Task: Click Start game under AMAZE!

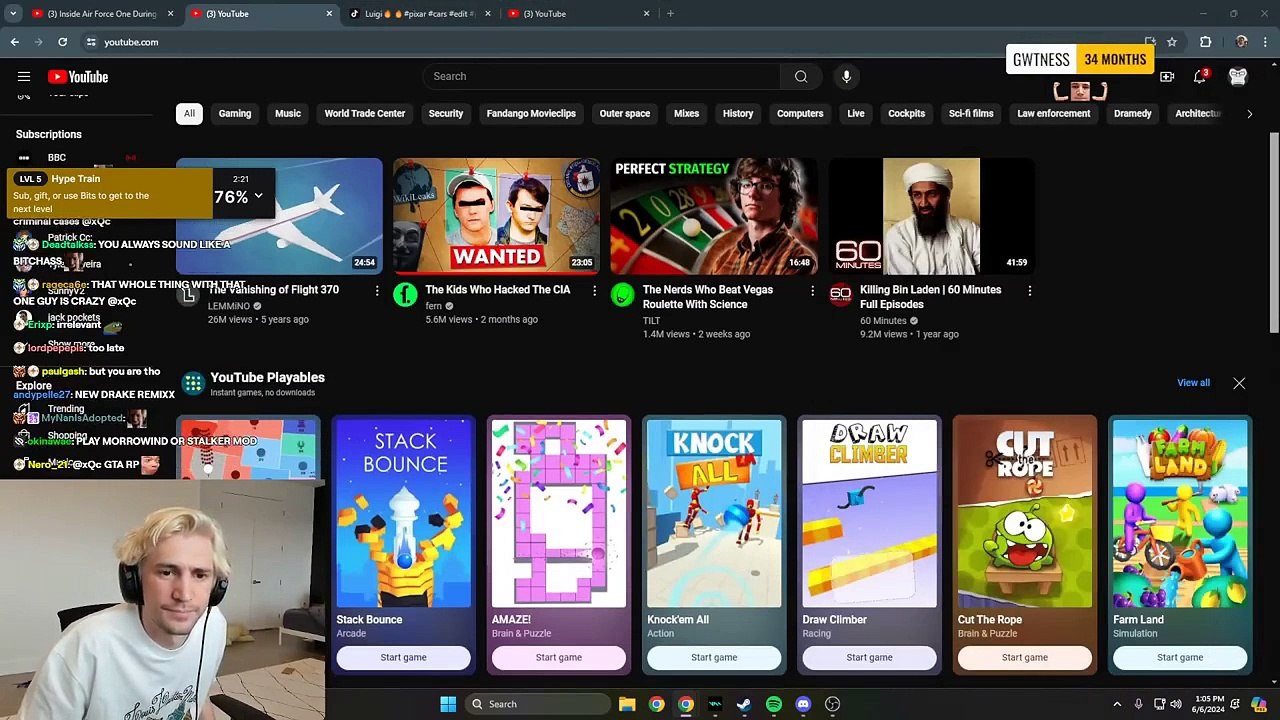Action: point(559,658)
